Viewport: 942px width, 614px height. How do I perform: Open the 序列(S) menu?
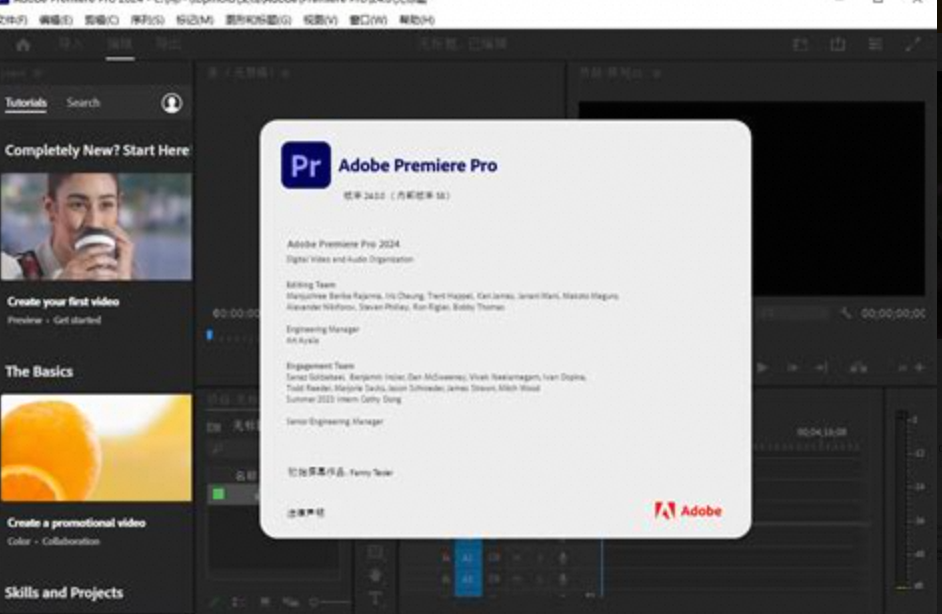(x=147, y=20)
